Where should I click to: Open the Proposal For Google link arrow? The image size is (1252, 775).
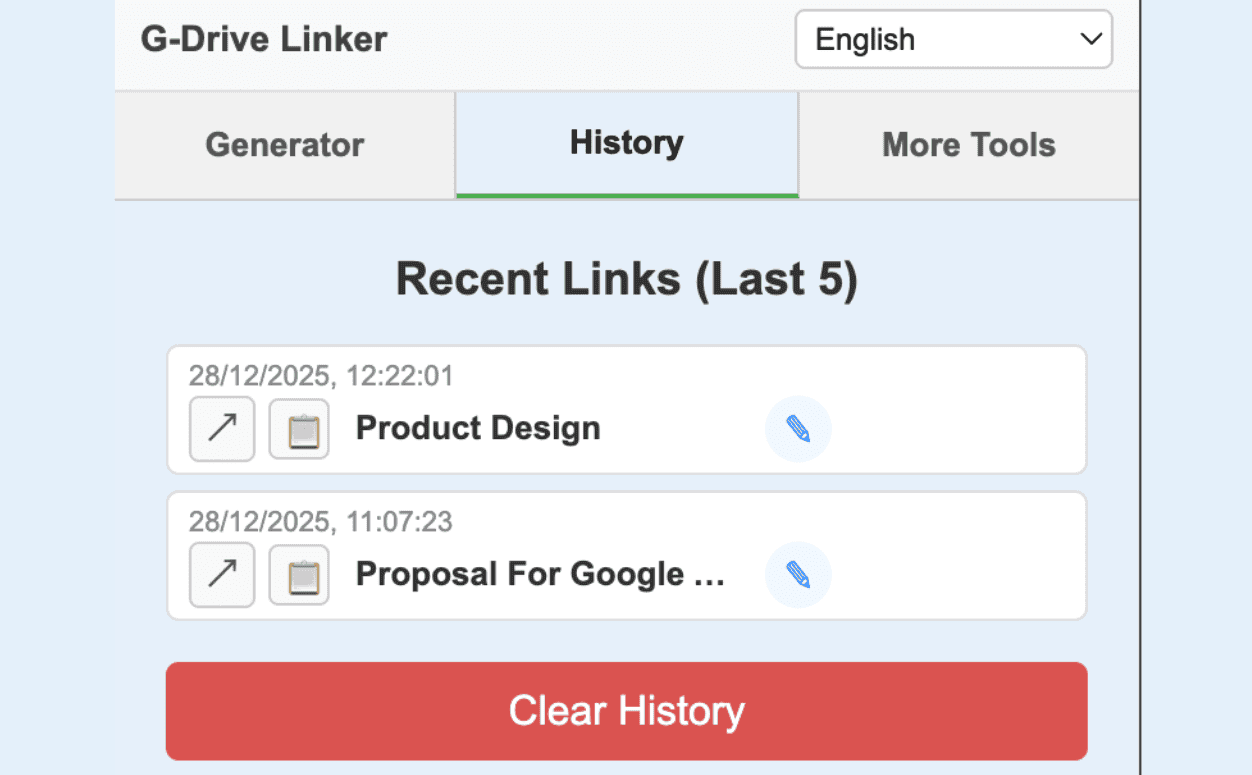click(222, 575)
